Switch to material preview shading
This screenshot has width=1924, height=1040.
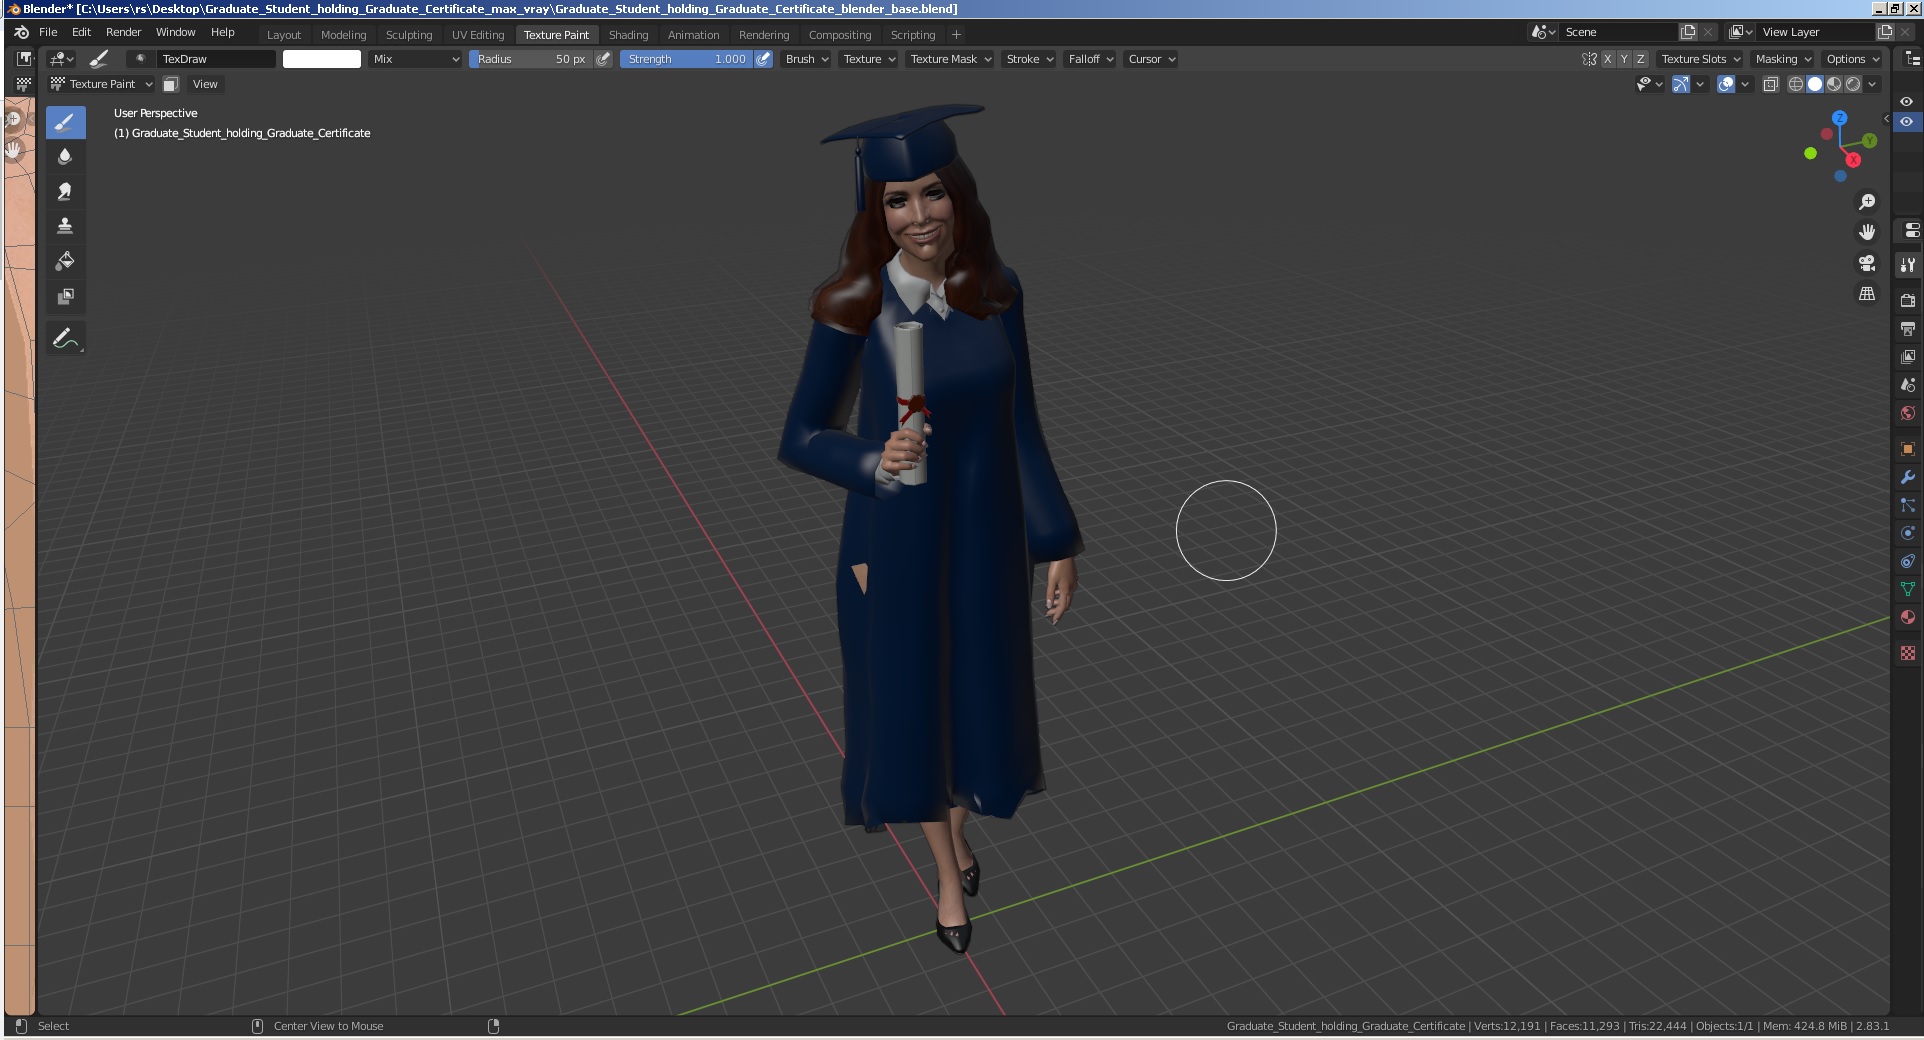click(1834, 84)
